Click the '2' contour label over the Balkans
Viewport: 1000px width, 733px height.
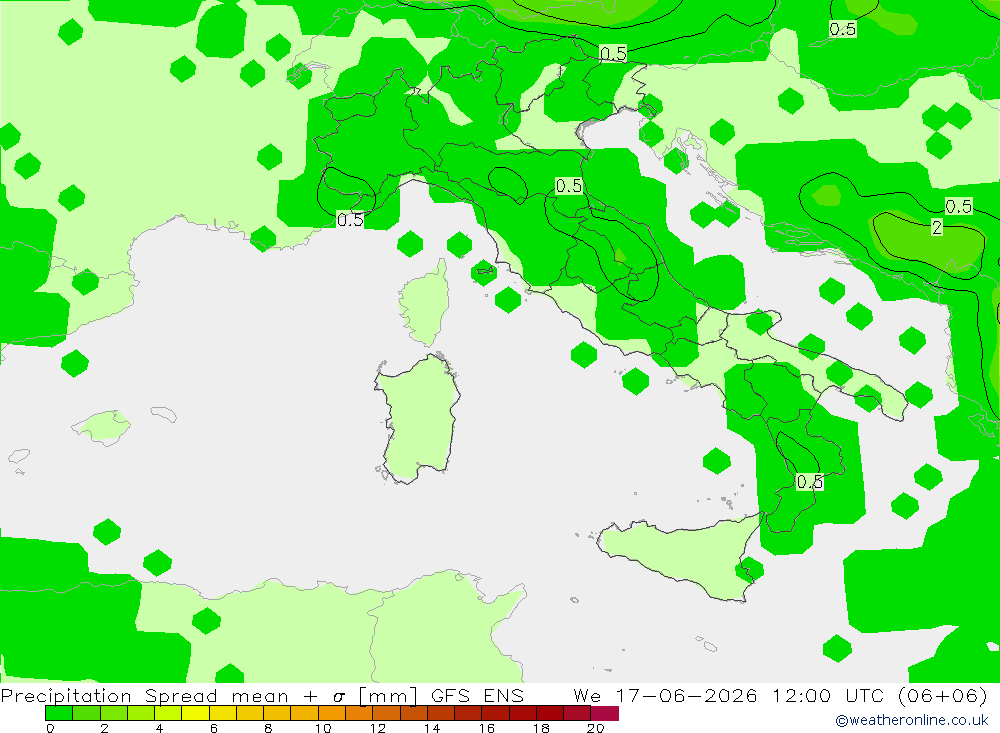coord(936,228)
